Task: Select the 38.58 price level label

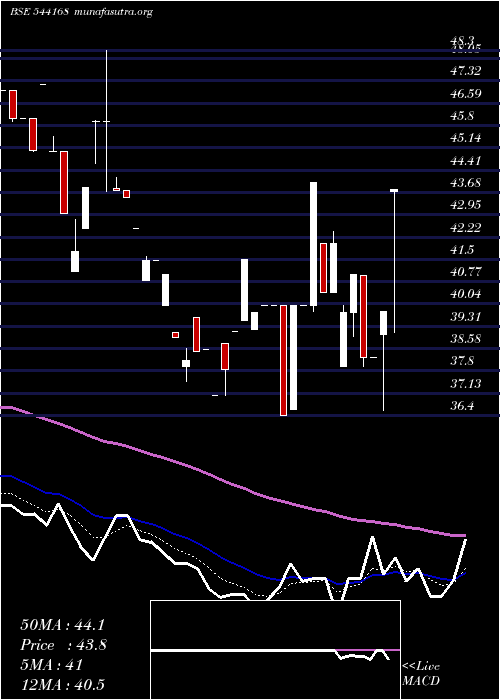Action: tap(466, 338)
